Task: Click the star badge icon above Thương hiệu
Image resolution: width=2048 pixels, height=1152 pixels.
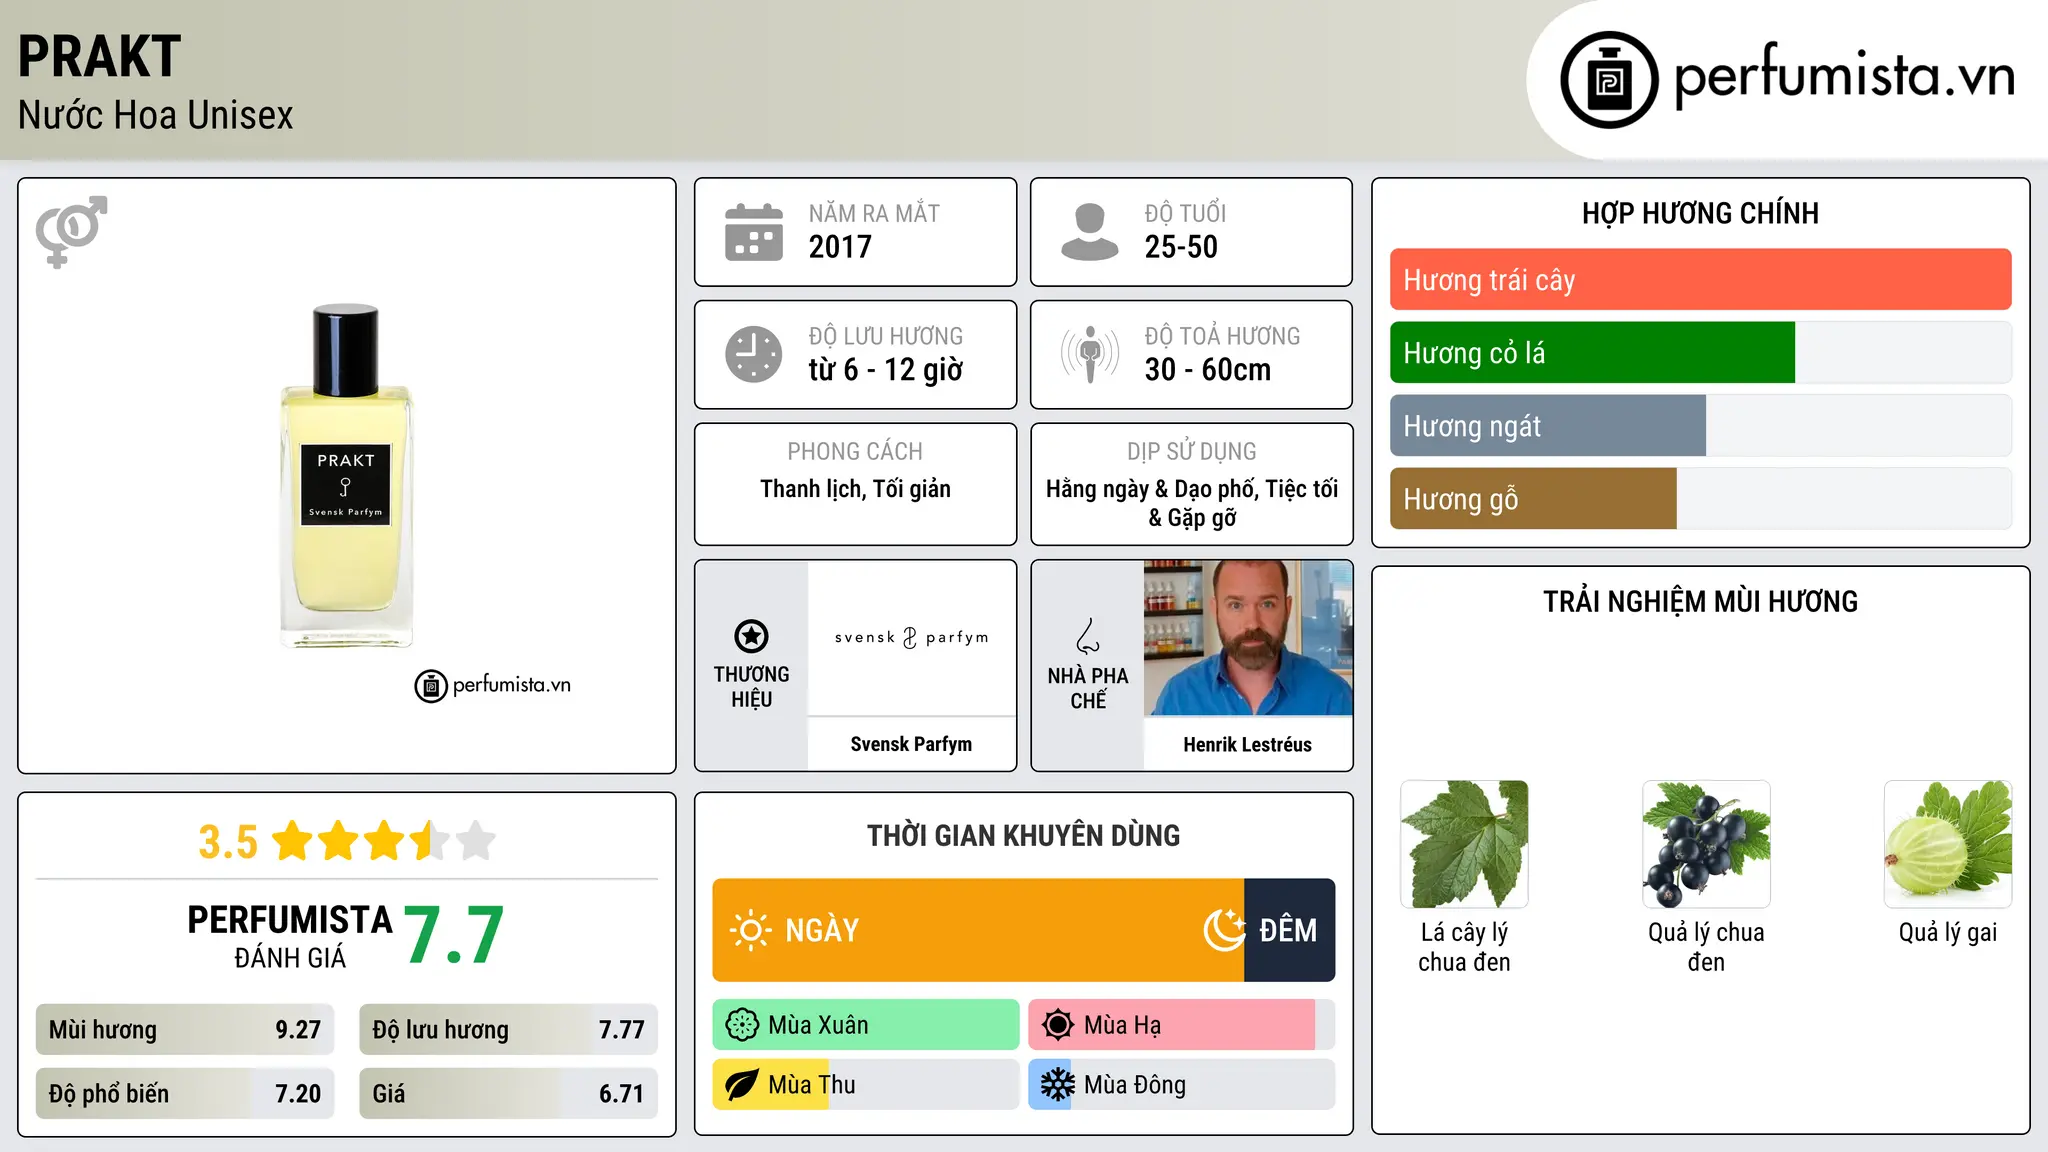Action: 751,636
